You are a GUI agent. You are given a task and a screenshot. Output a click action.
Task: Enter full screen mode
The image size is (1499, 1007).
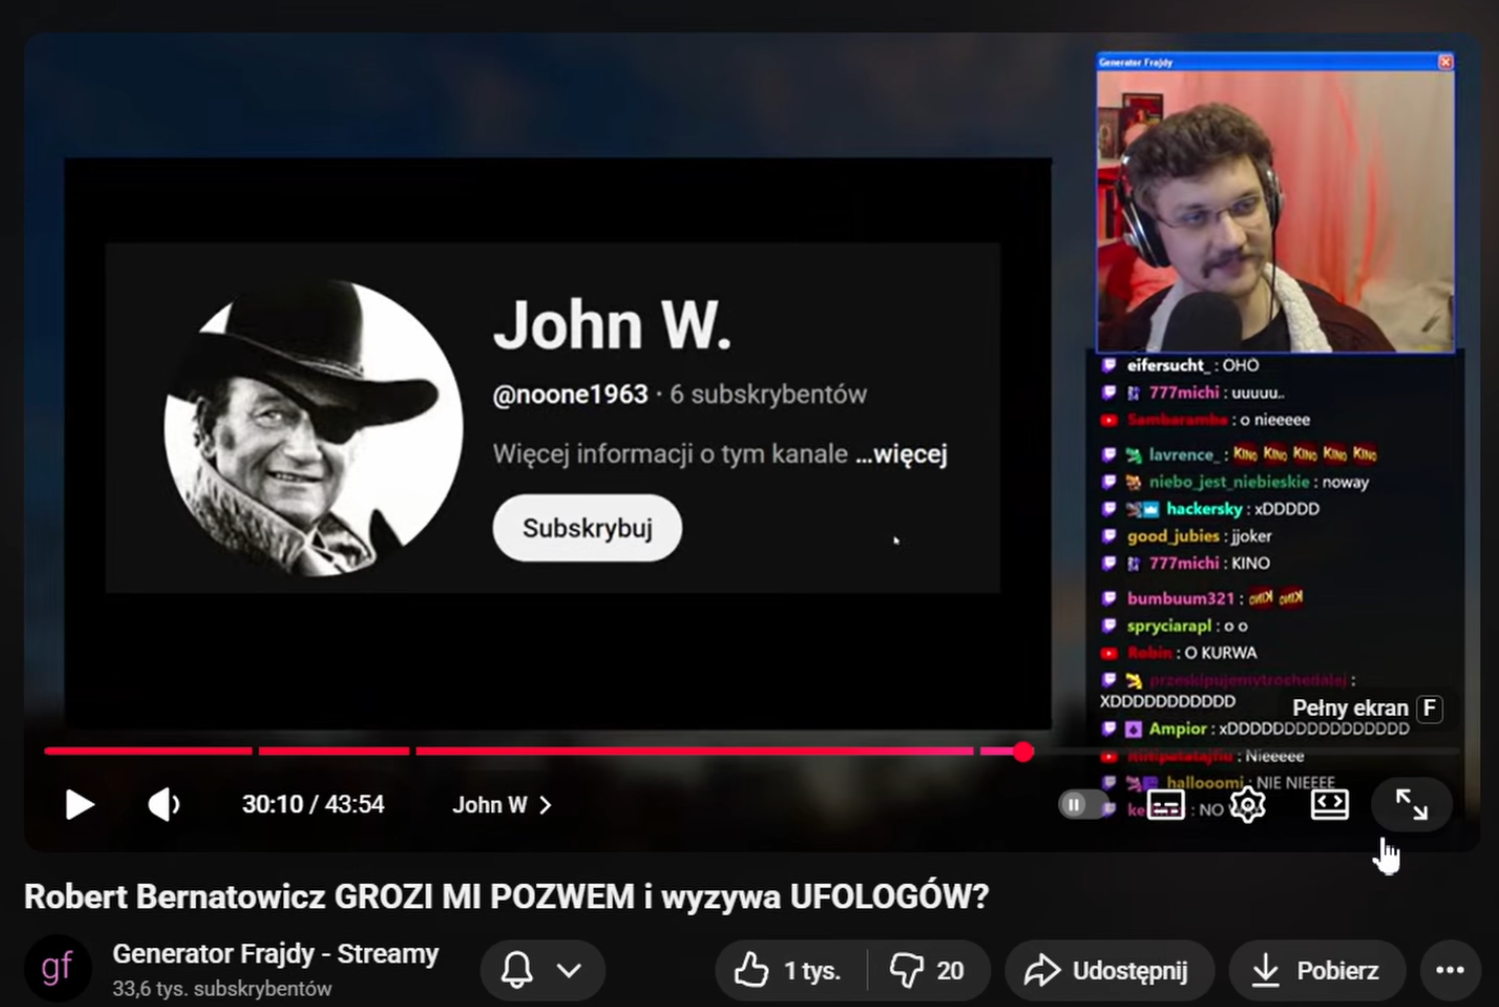coord(1411,805)
